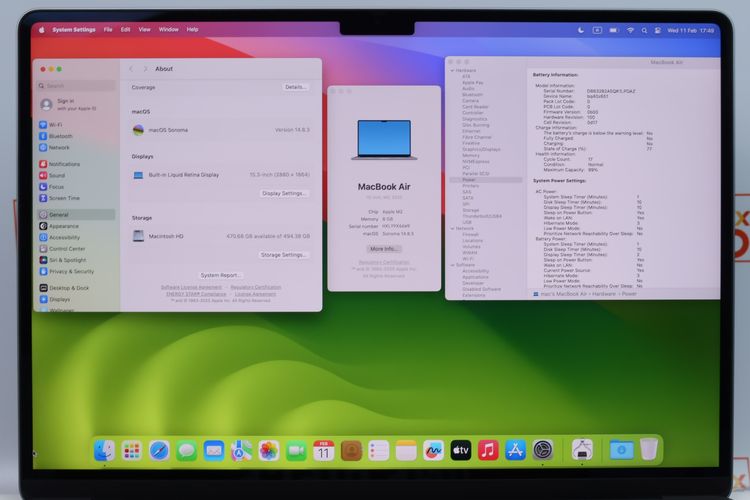Click the Wi-Fi status icon in menu bar
This screenshot has width=750, height=500.
click(630, 30)
